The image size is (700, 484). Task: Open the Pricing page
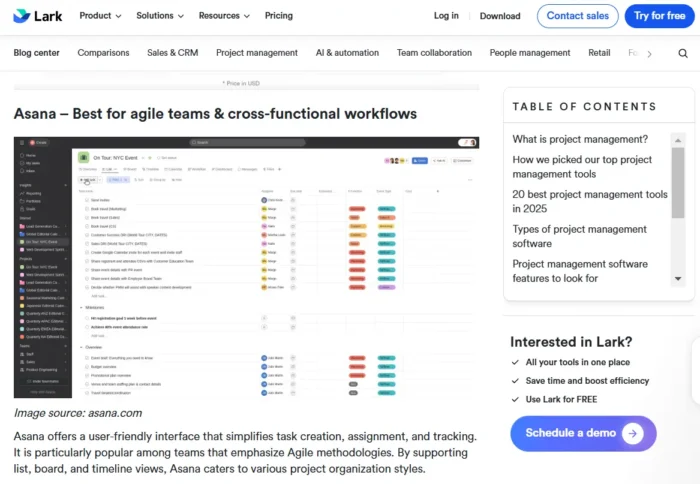coord(279,16)
